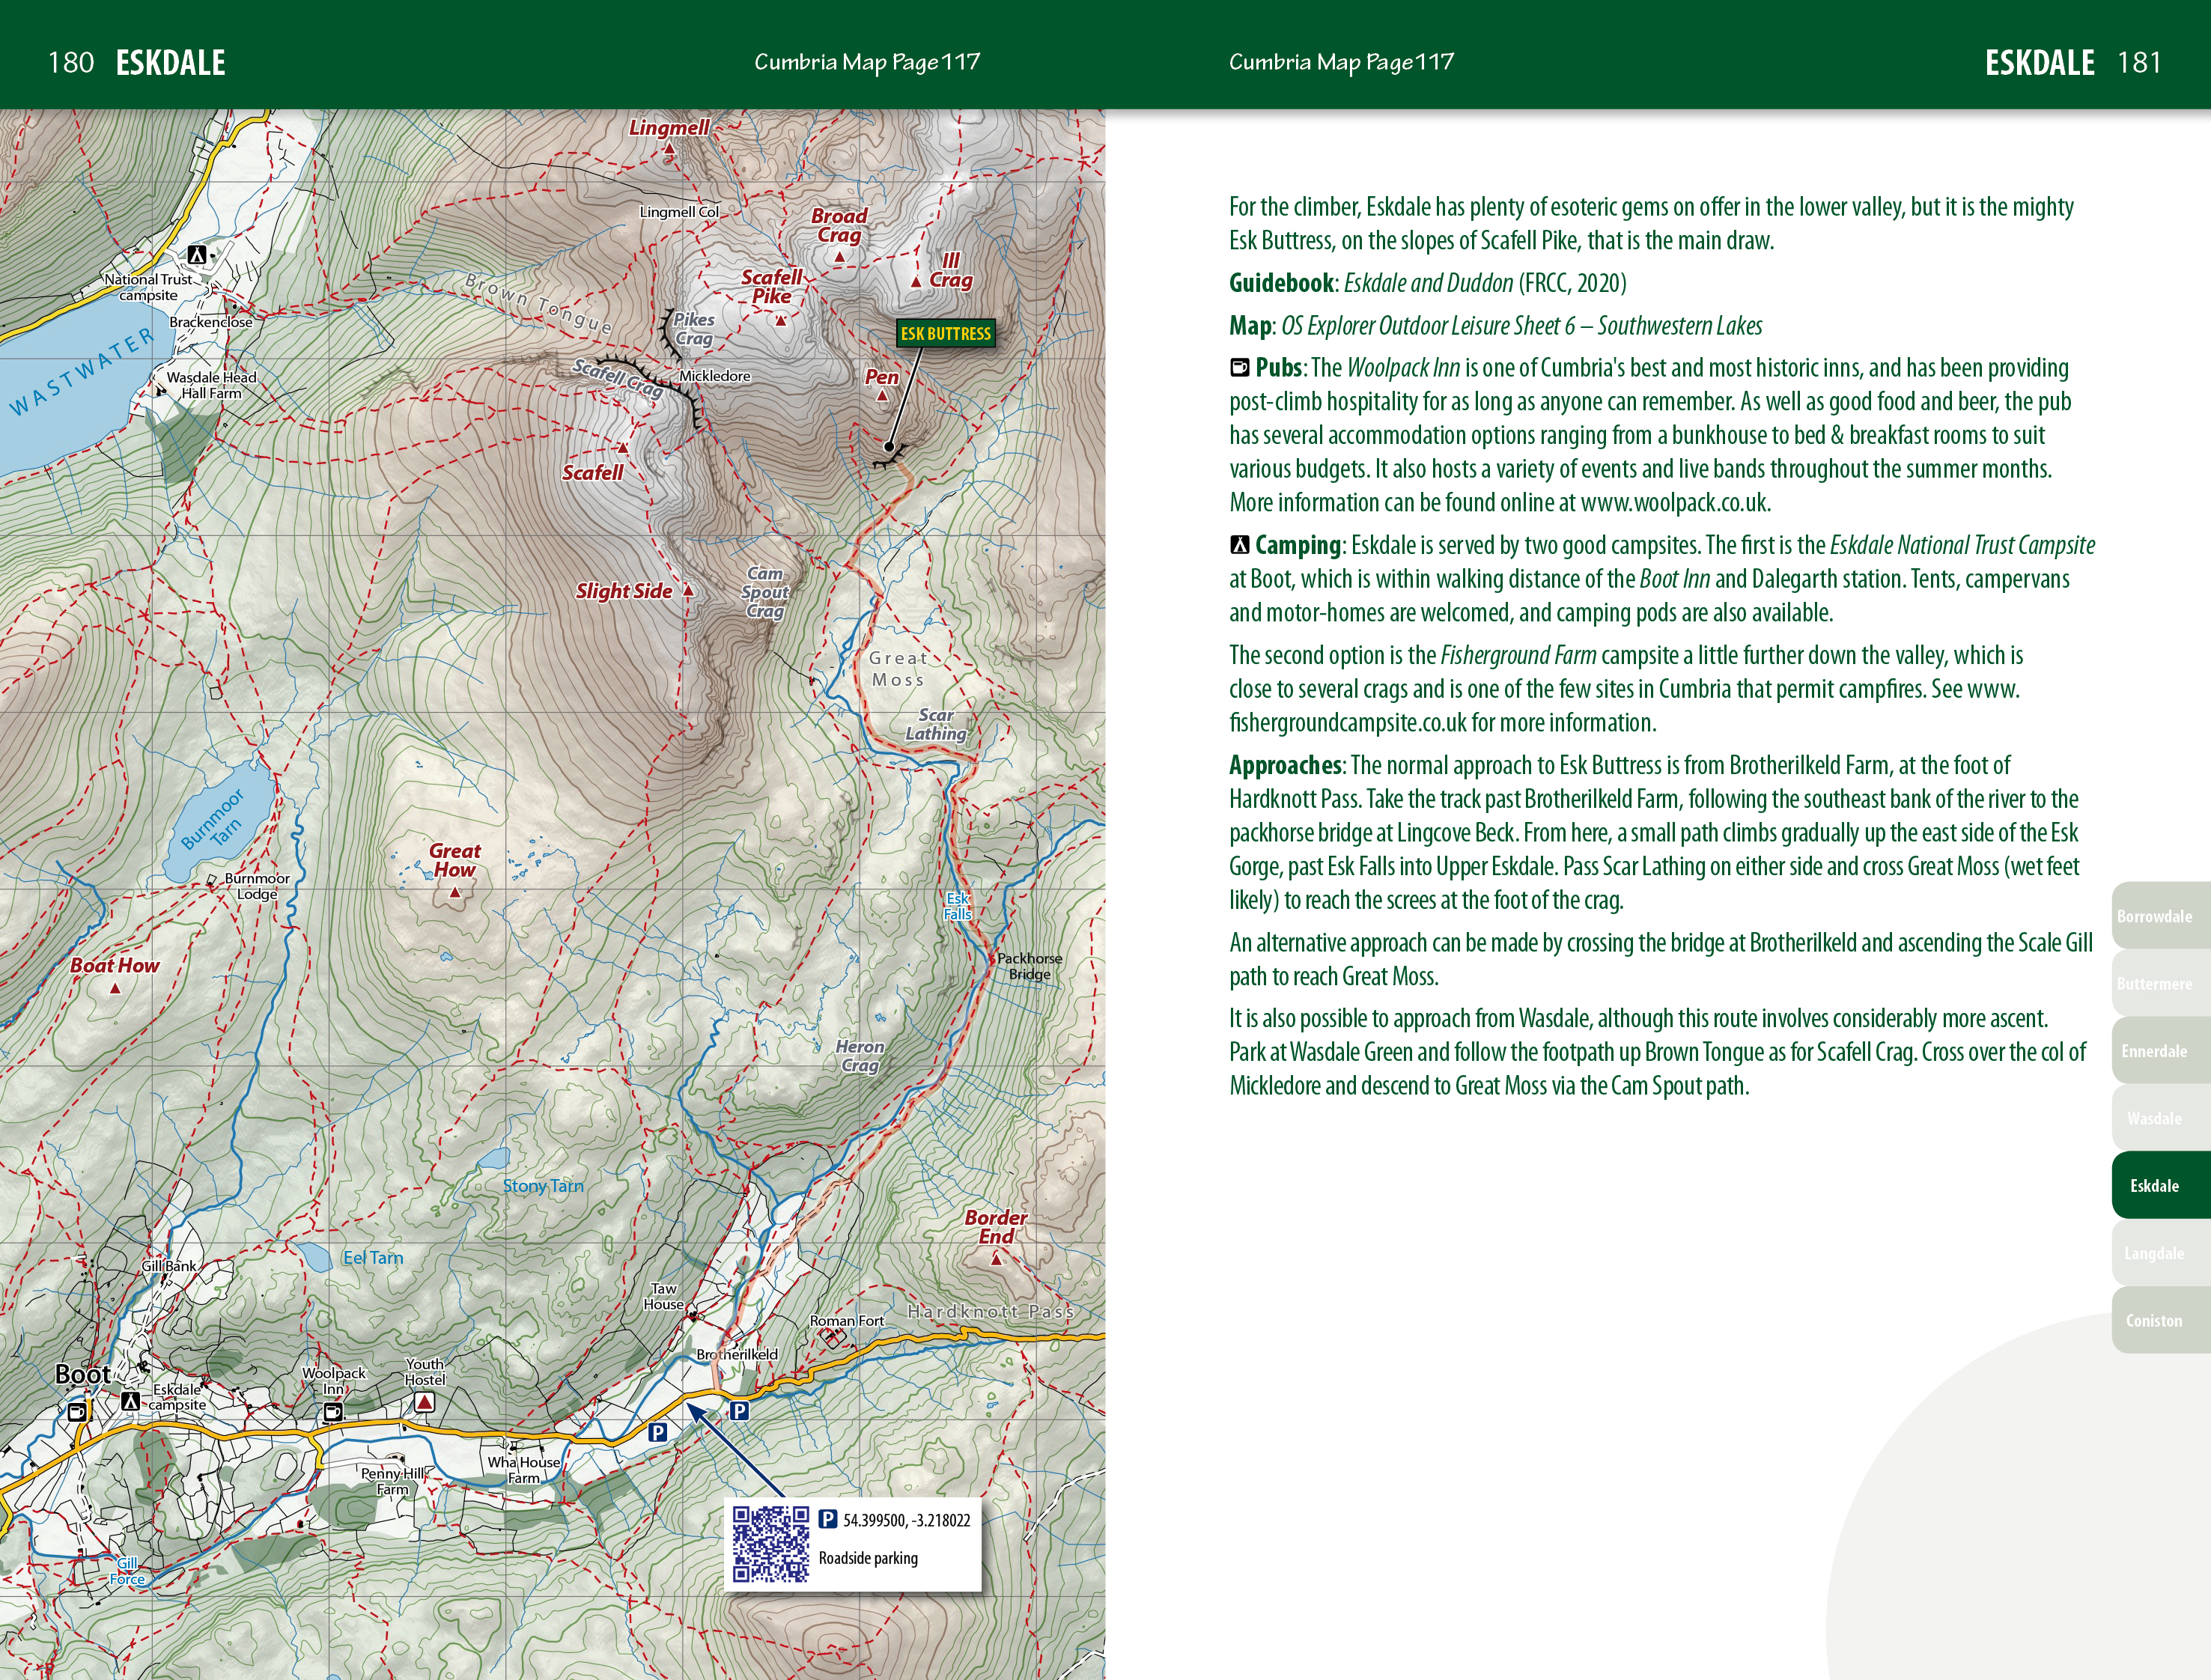The image size is (2211, 1680).
Task: Click the ESK BUTTRESS map label
Action: click(x=945, y=334)
